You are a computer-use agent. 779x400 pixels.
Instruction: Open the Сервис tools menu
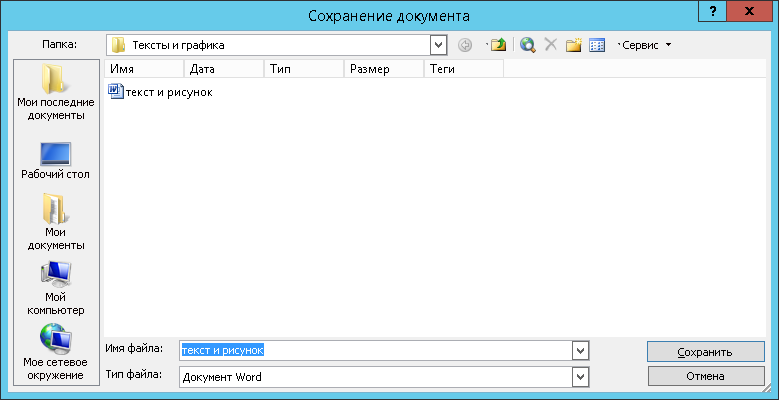pos(644,45)
